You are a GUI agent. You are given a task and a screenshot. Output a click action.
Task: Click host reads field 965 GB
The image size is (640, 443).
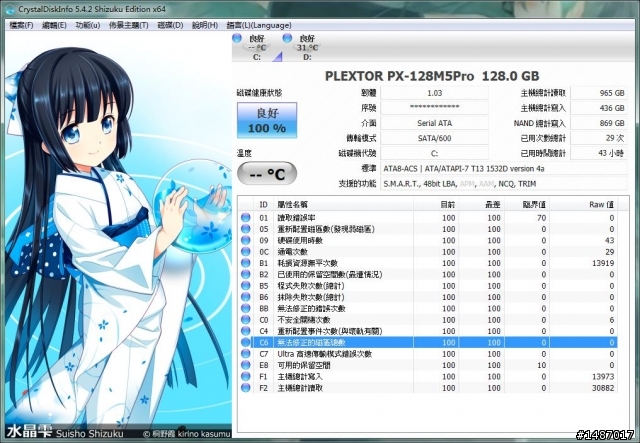click(599, 93)
